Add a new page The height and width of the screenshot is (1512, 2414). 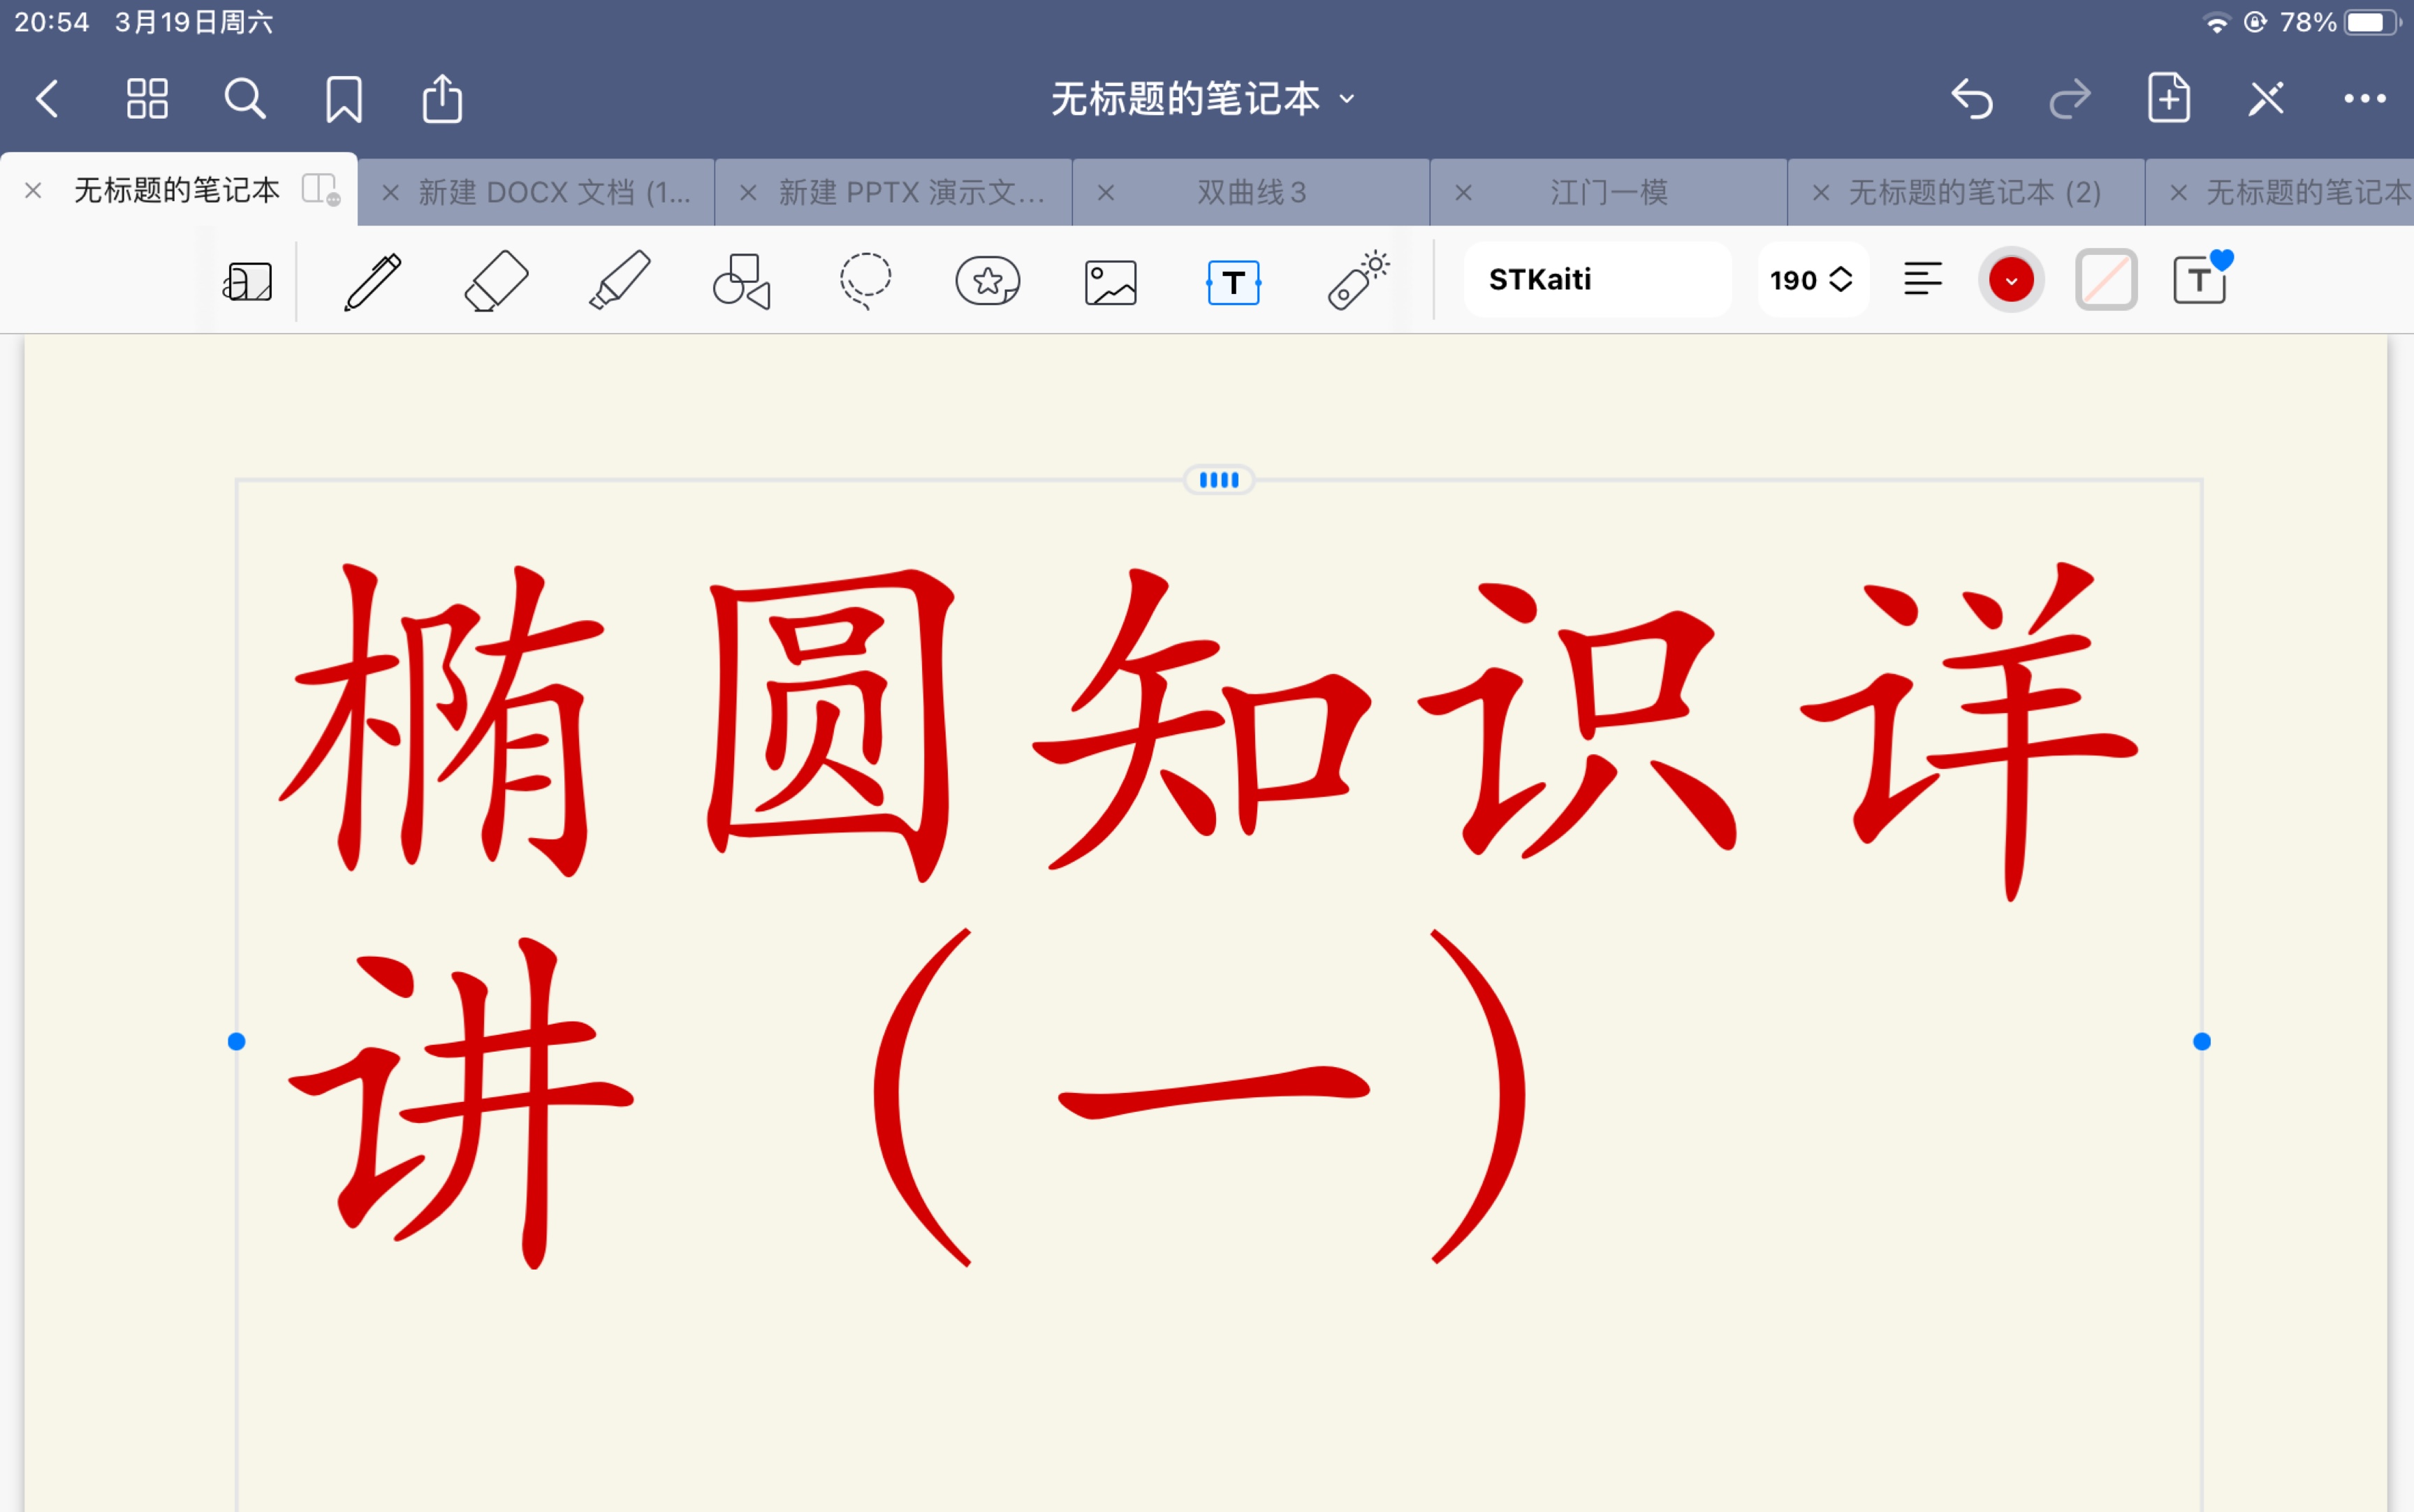pos(2169,98)
